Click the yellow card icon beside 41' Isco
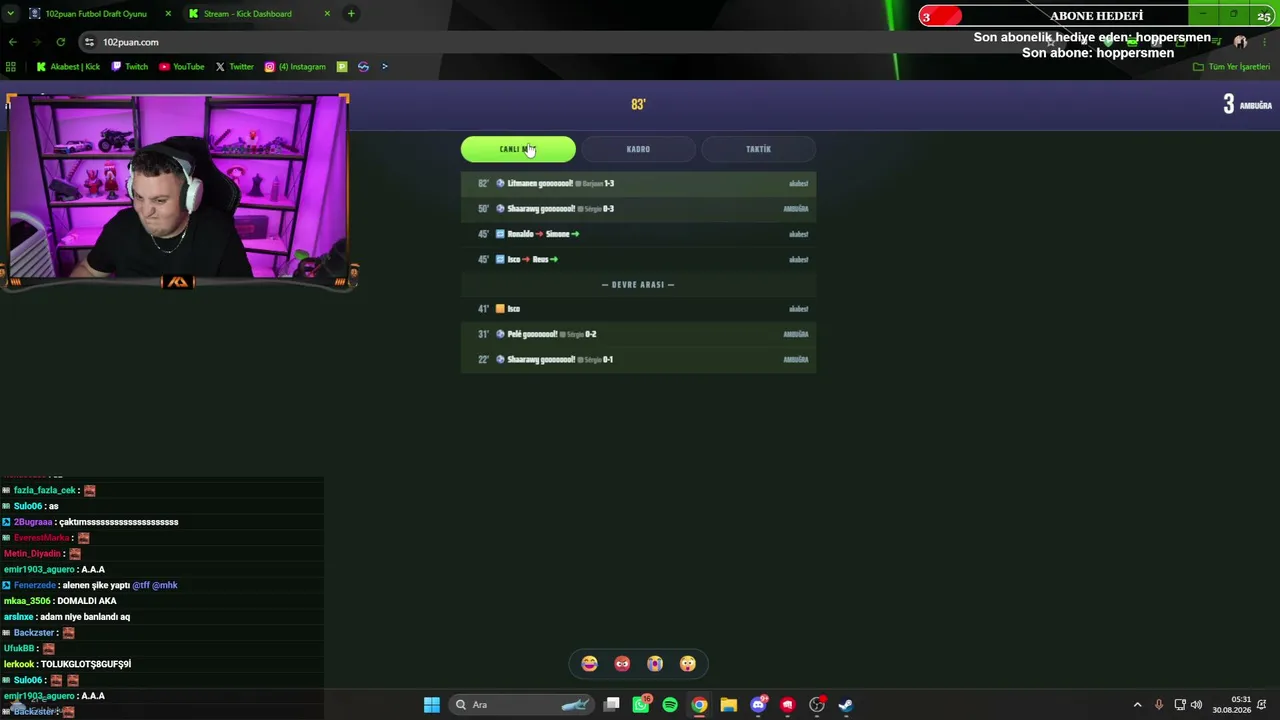The image size is (1280, 720). tap(500, 309)
